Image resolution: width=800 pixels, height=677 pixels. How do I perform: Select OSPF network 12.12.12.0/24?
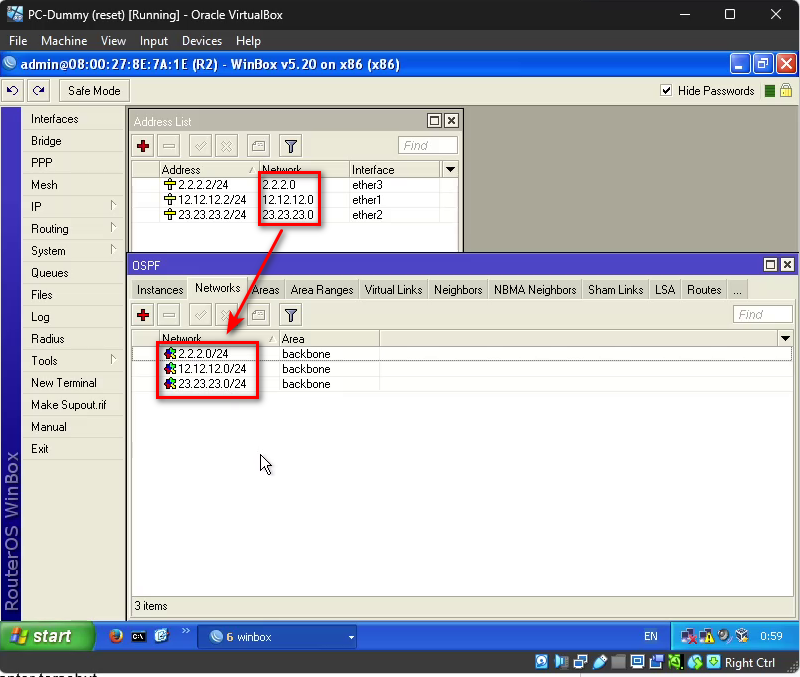462,368
